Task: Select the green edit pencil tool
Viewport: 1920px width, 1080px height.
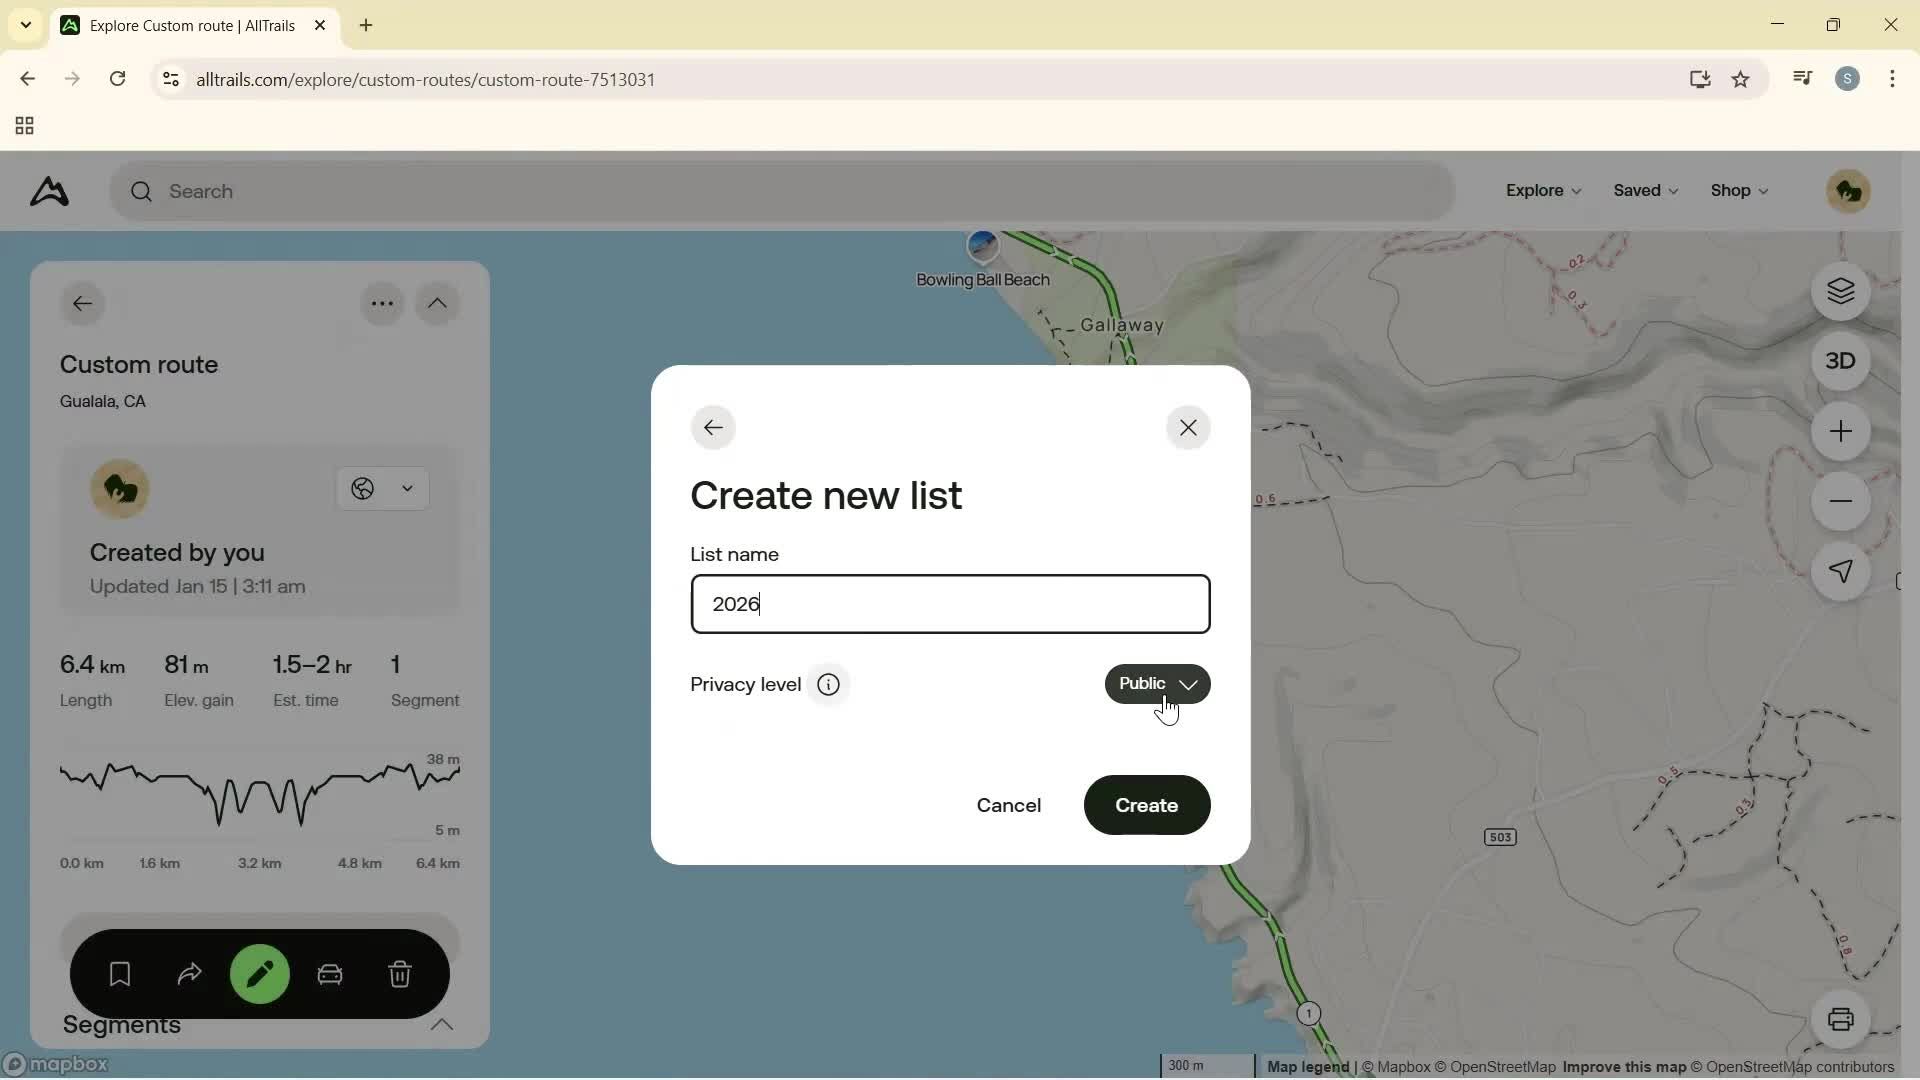Action: coord(259,973)
